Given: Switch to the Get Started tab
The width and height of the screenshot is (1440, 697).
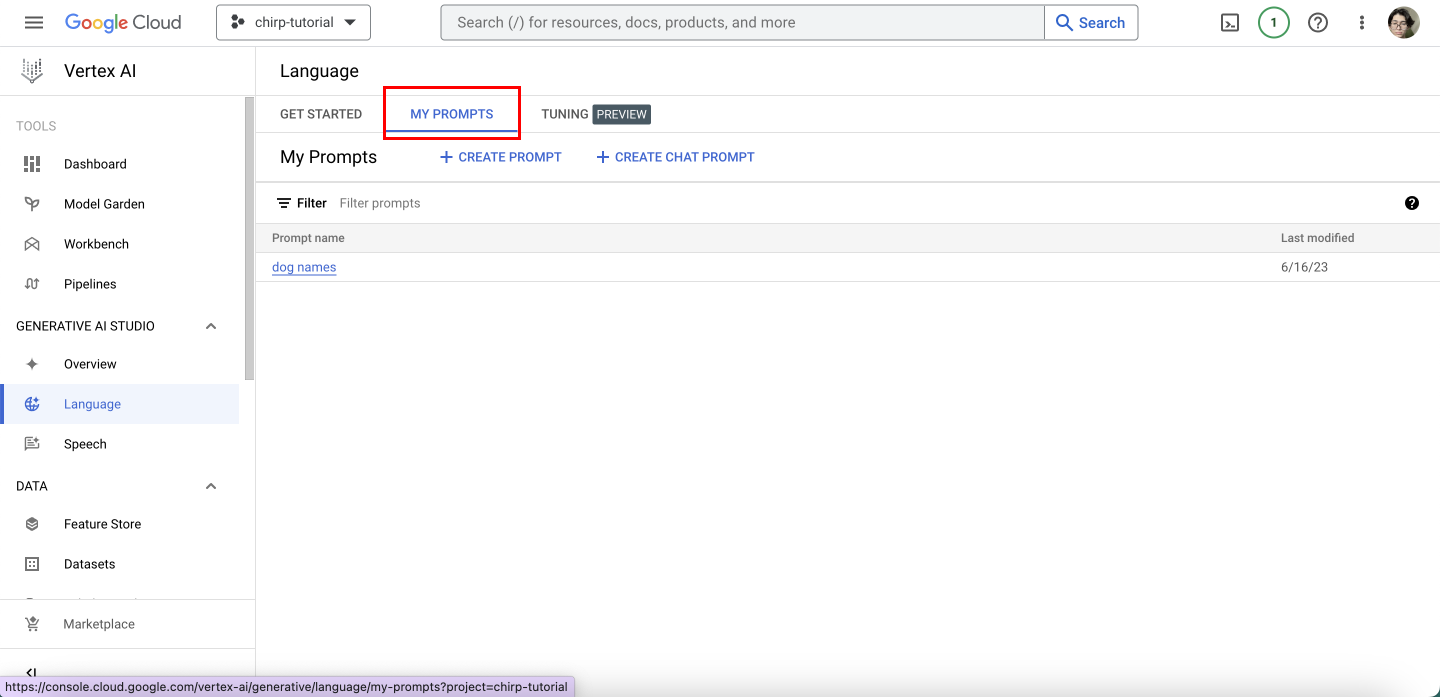Looking at the screenshot, I should [321, 114].
